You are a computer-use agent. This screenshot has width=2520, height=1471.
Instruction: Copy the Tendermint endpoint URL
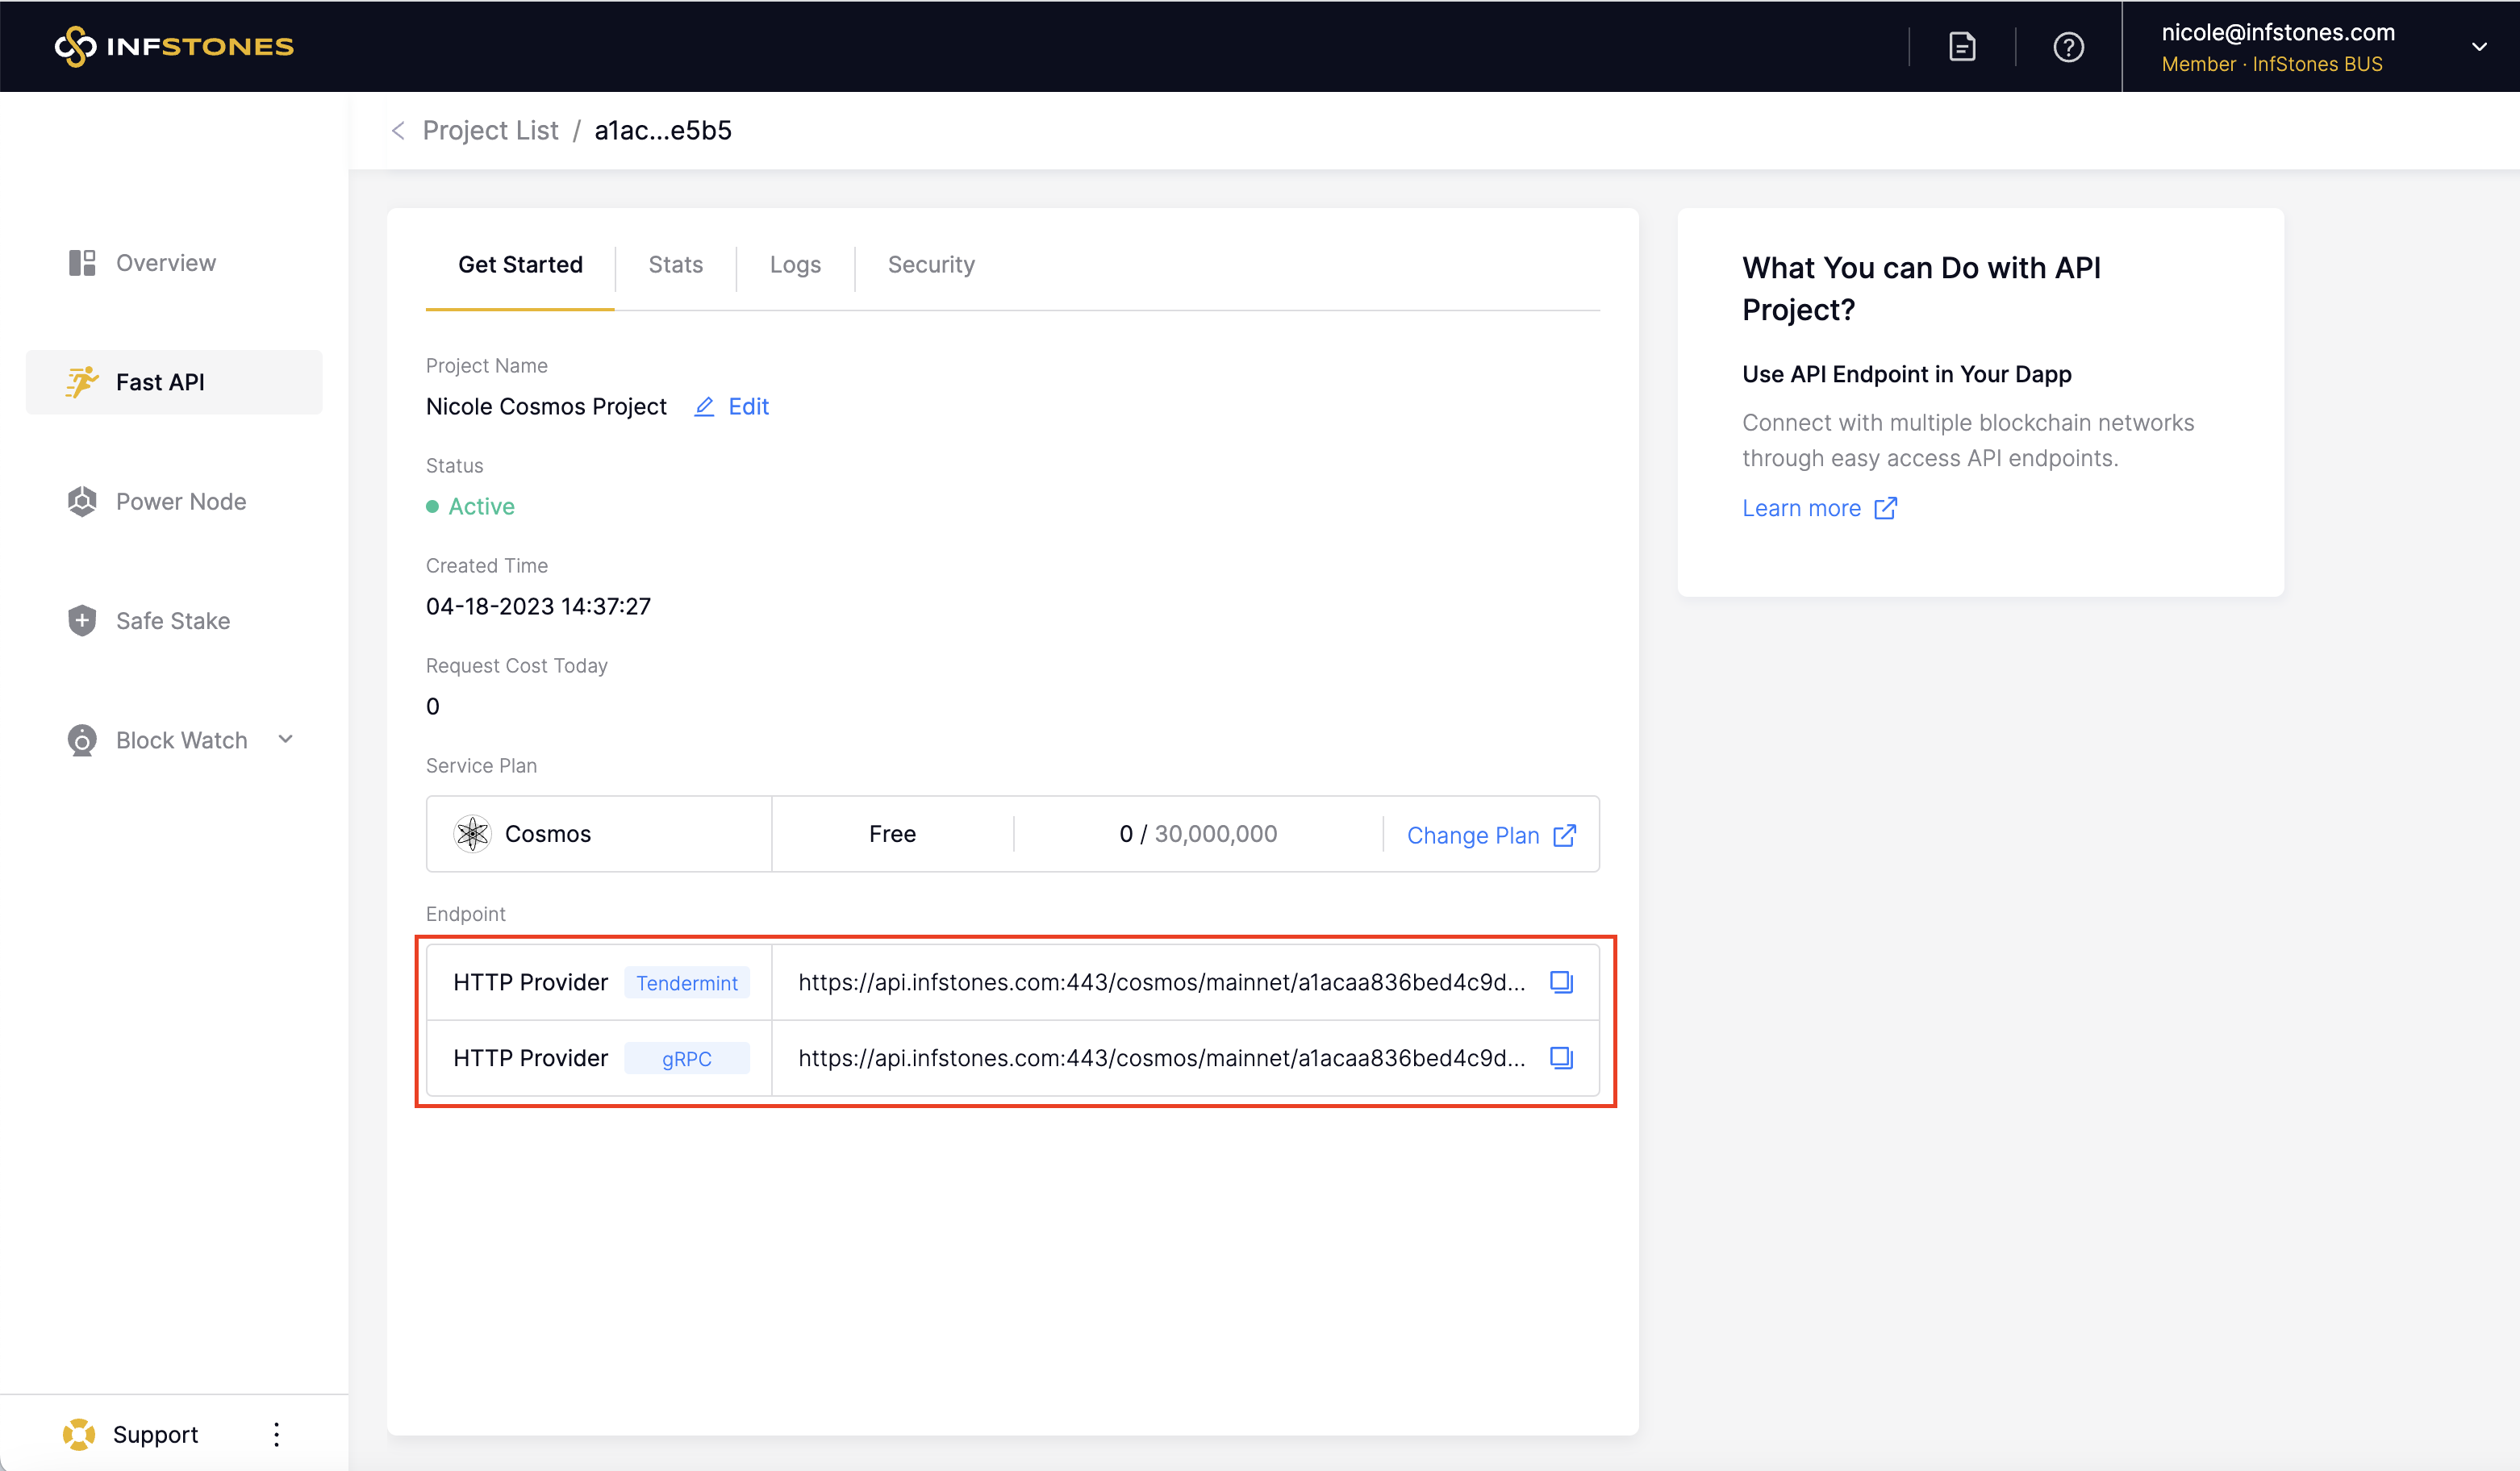click(1560, 982)
